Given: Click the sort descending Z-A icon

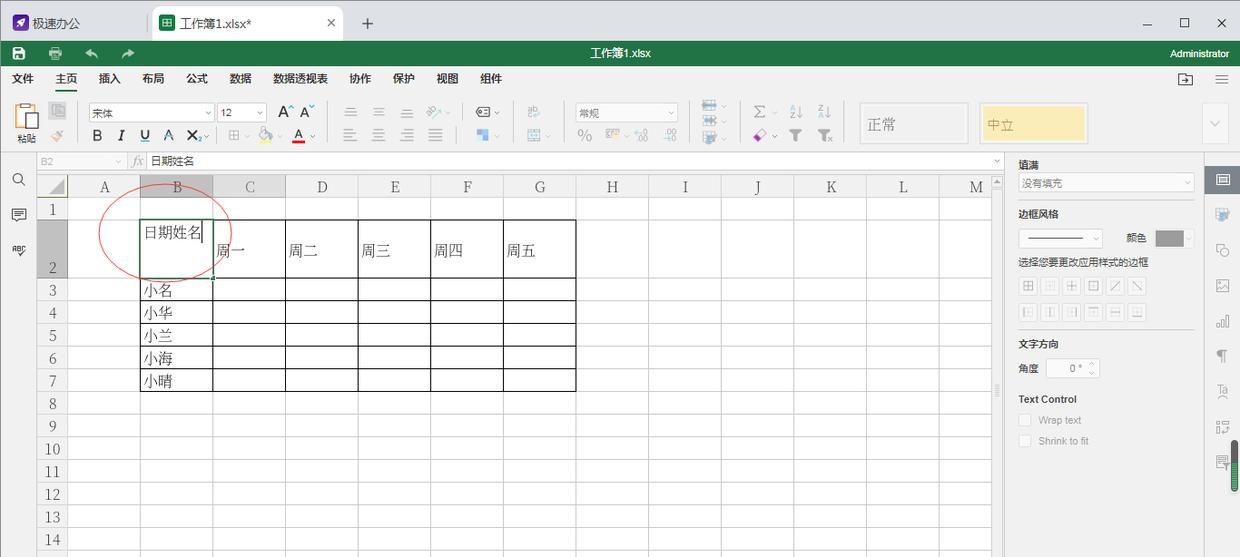Looking at the screenshot, I should click(824, 112).
